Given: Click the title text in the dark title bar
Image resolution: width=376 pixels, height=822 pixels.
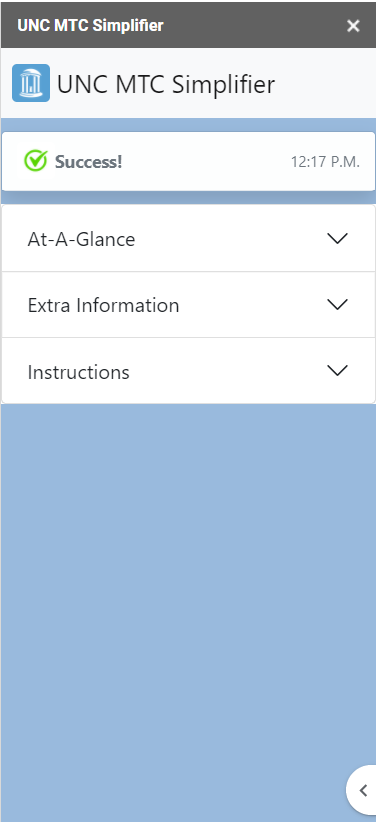Looking at the screenshot, I should click(x=90, y=25).
